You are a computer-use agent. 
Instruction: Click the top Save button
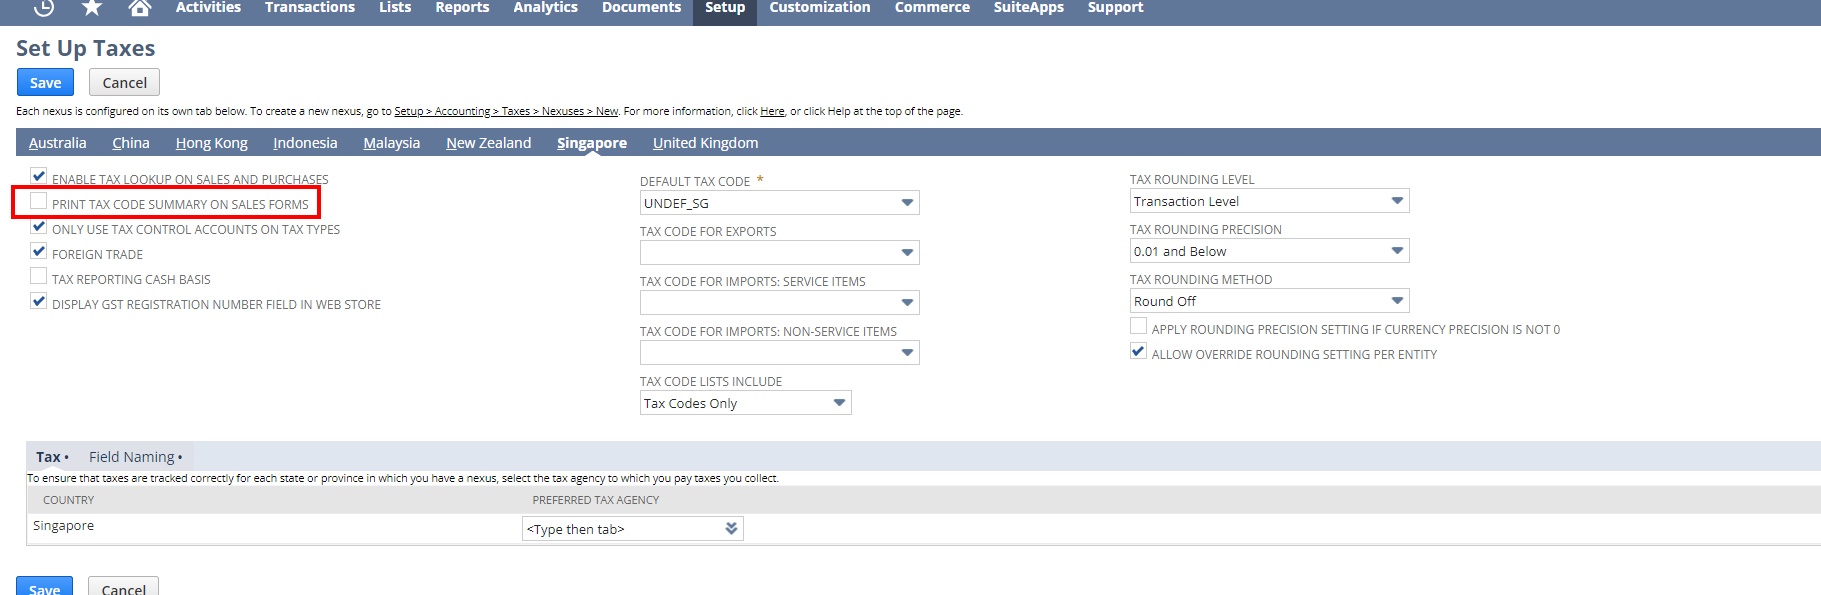tap(45, 83)
